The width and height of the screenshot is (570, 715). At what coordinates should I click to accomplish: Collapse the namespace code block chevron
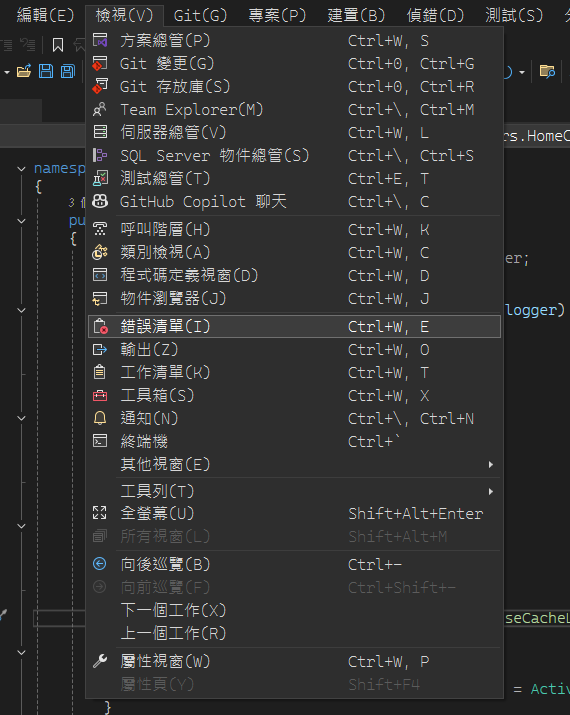21,169
